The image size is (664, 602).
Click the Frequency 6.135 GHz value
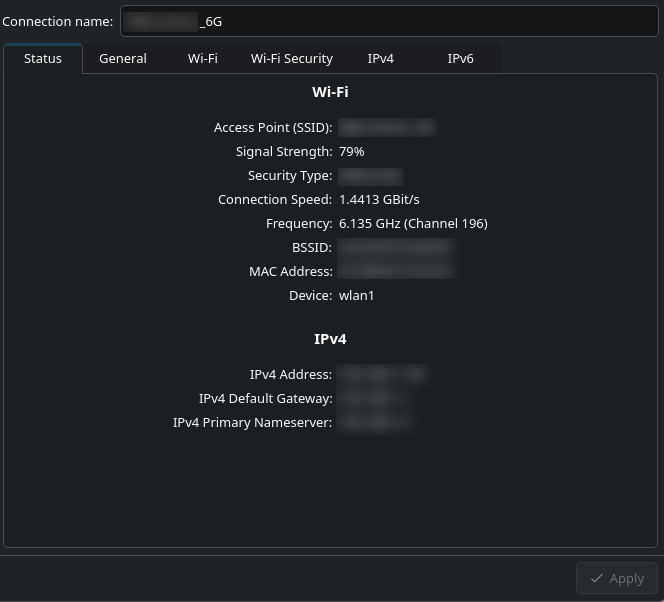413,224
